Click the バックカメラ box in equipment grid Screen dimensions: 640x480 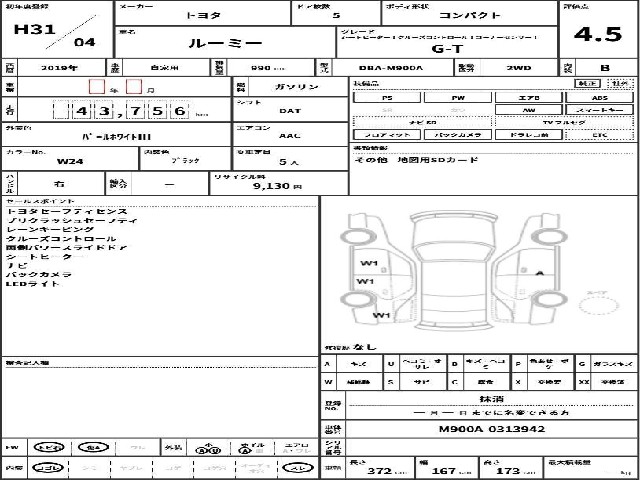(458, 135)
